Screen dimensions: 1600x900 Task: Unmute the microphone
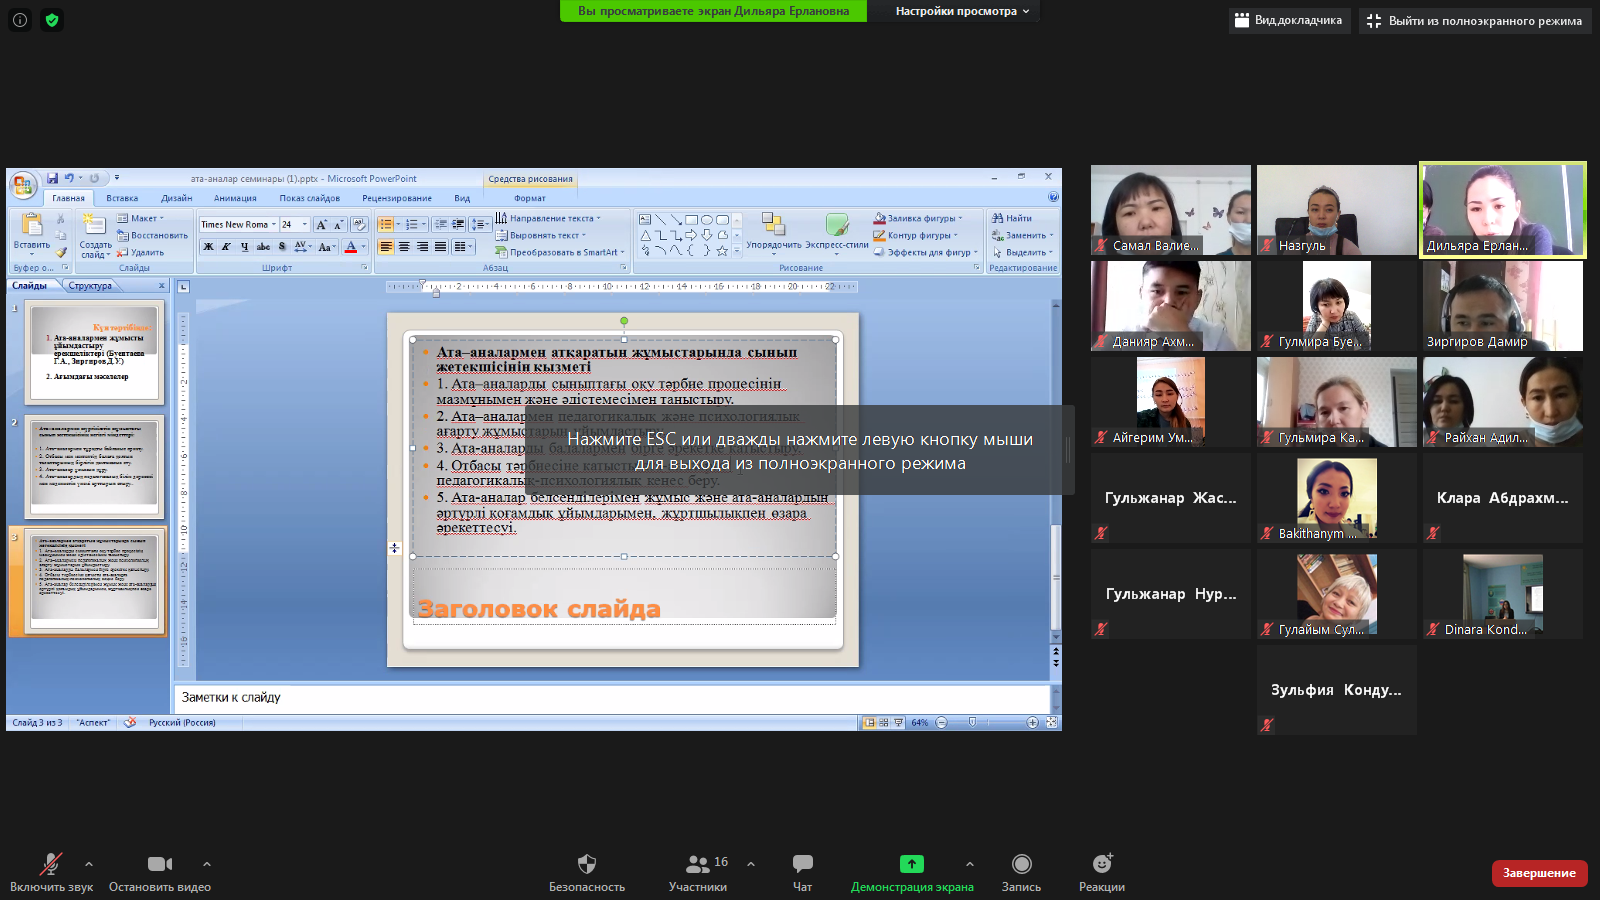click(x=51, y=865)
